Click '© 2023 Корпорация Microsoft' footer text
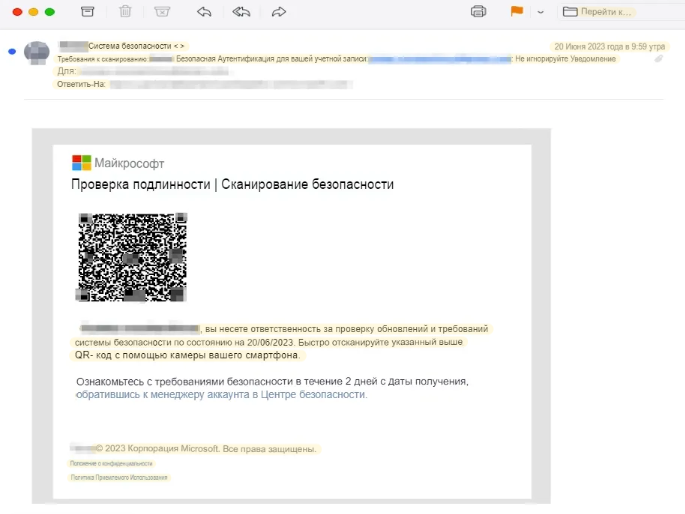The image size is (685, 514). [158, 448]
